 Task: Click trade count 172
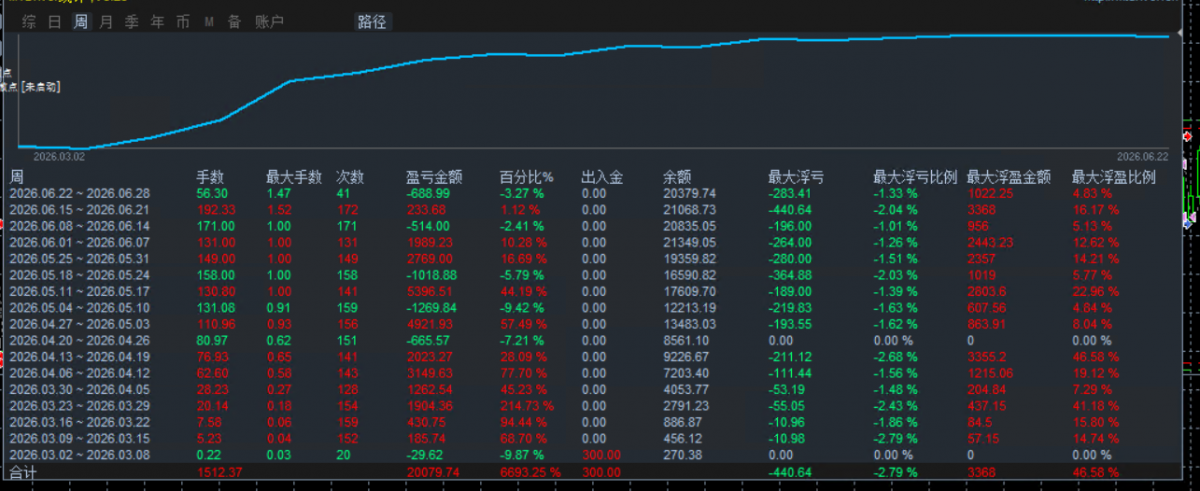click(x=347, y=210)
